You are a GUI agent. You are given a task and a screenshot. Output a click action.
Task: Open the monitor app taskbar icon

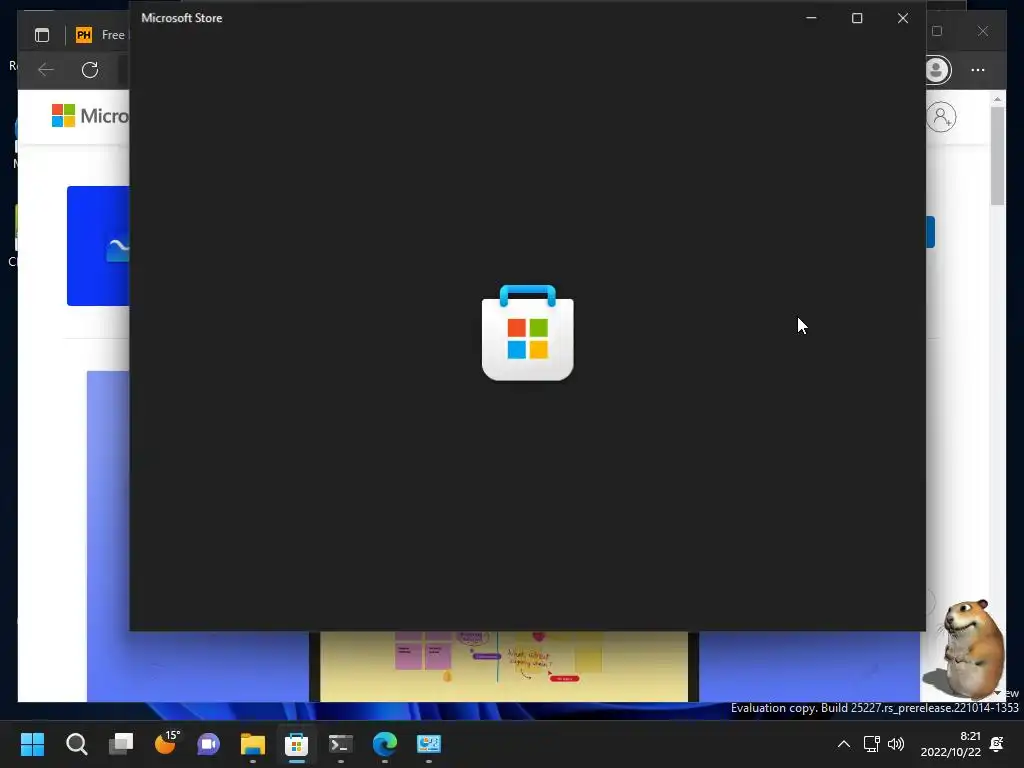pyautogui.click(x=429, y=744)
